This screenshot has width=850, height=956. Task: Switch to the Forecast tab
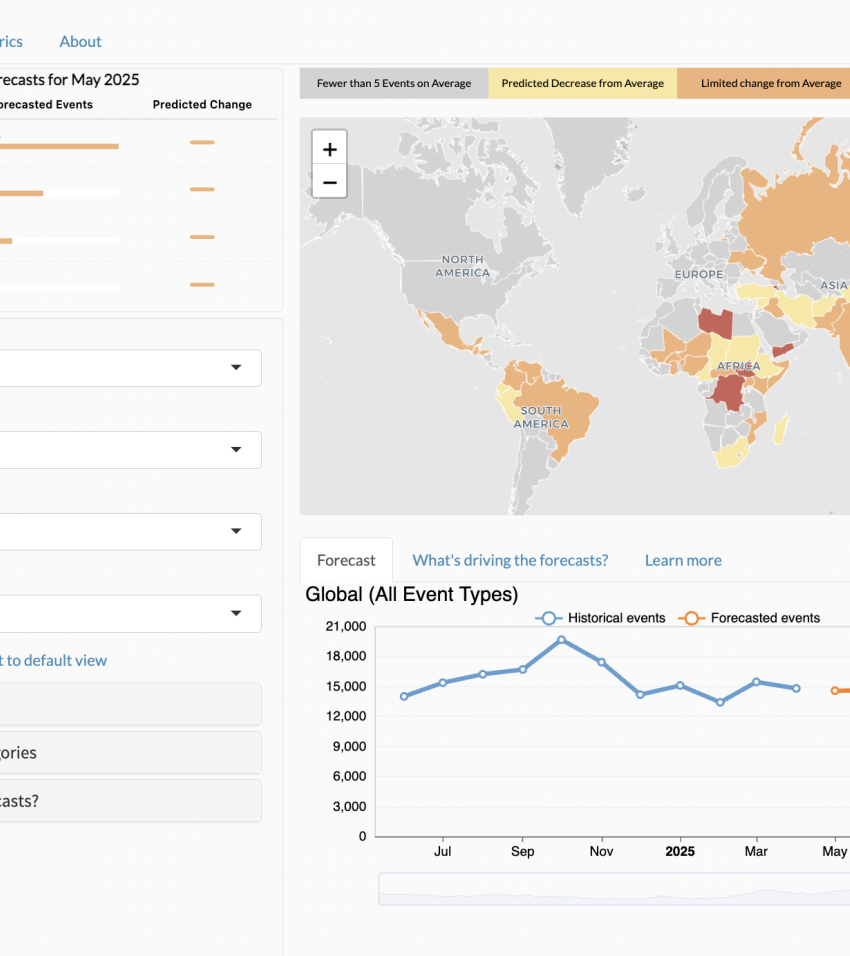345,560
